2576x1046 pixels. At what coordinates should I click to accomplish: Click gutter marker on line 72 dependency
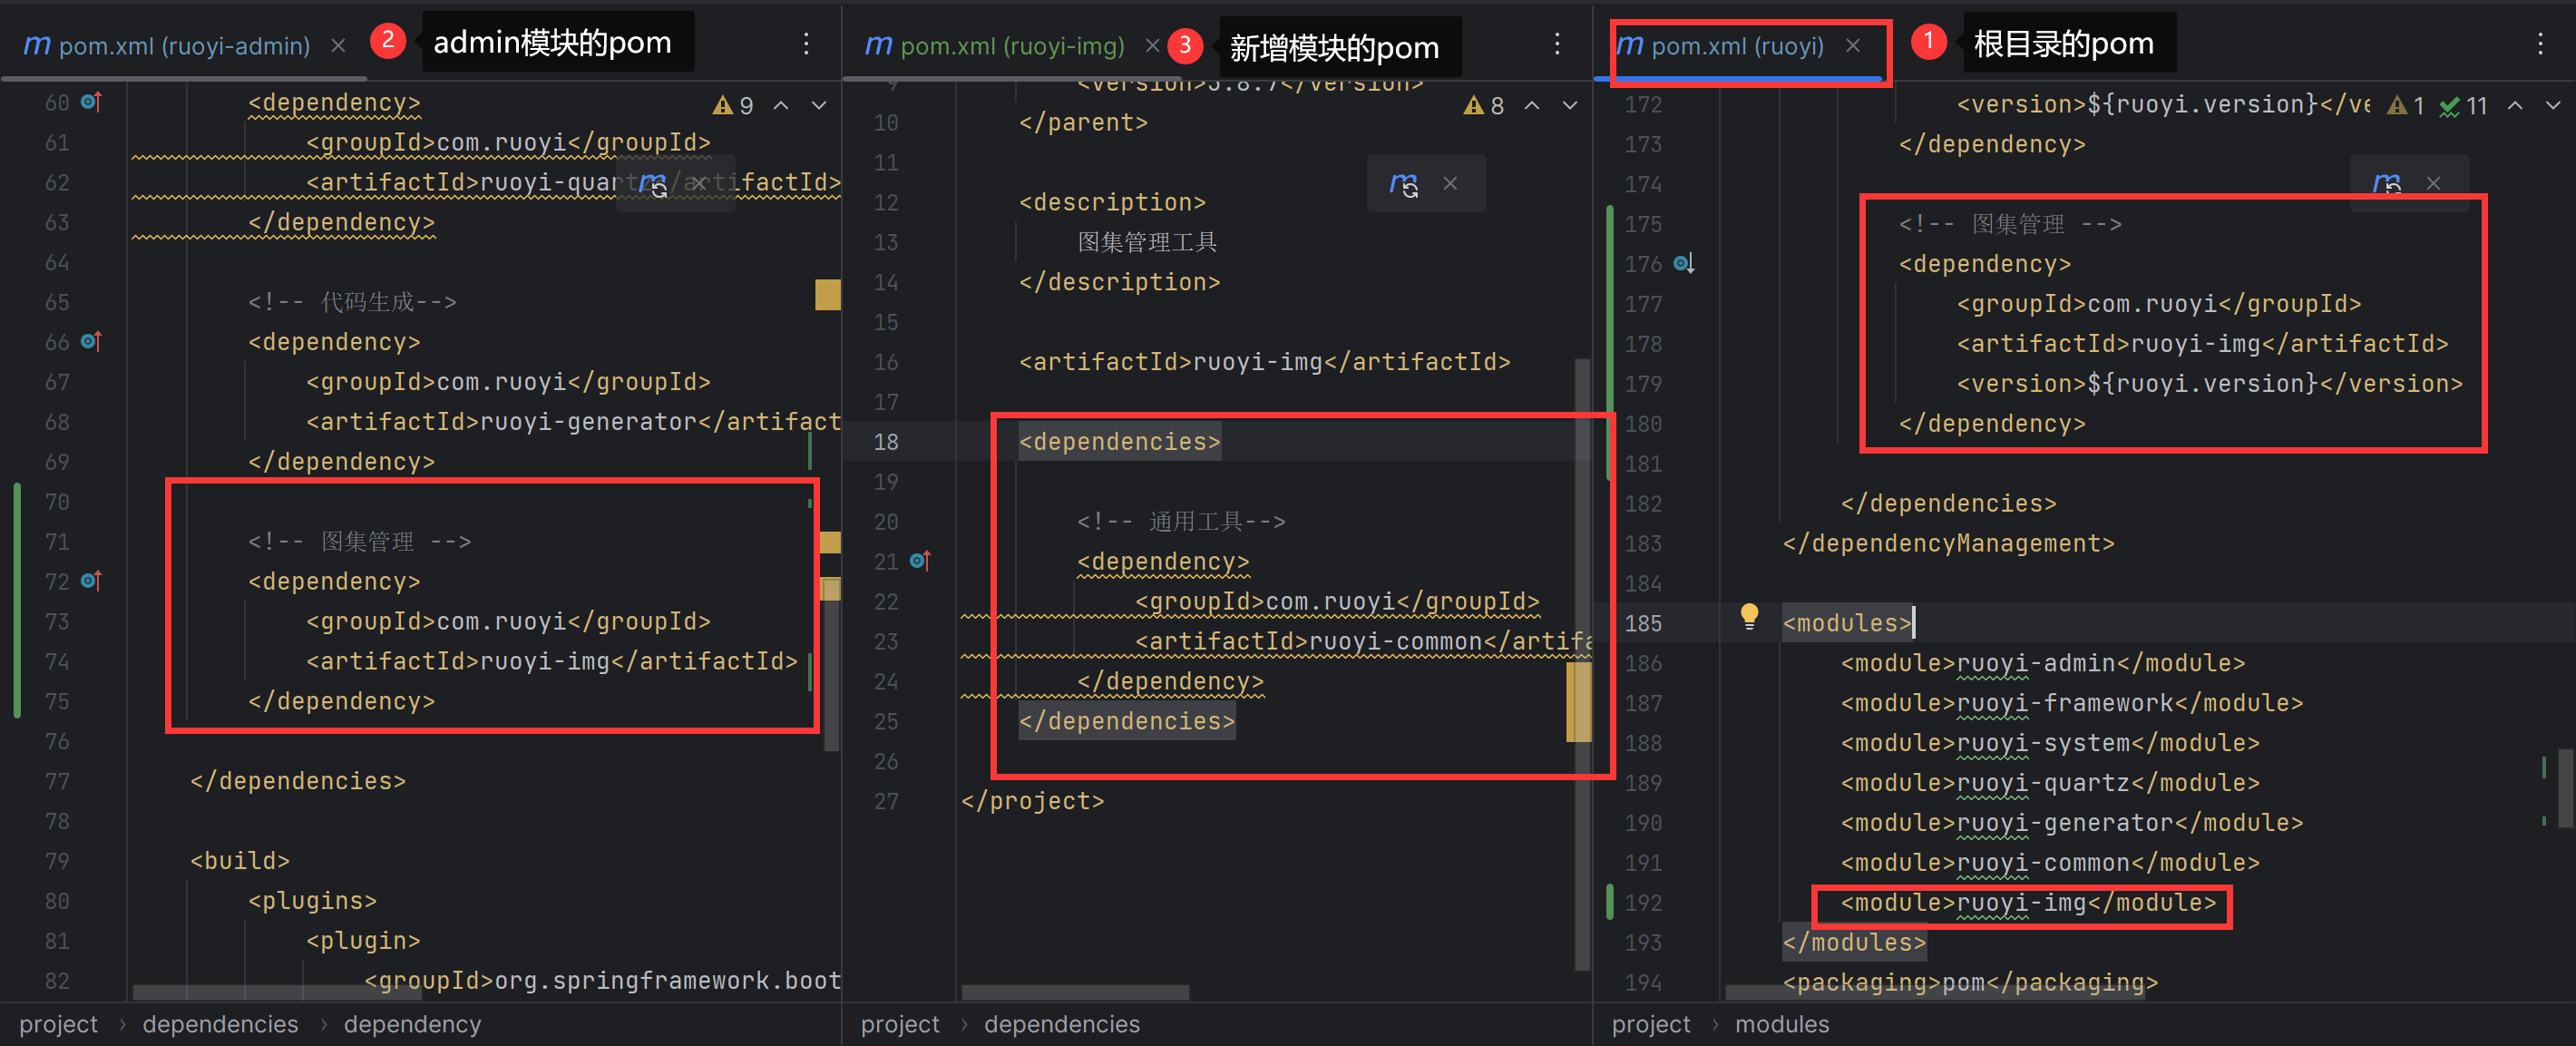point(91,581)
